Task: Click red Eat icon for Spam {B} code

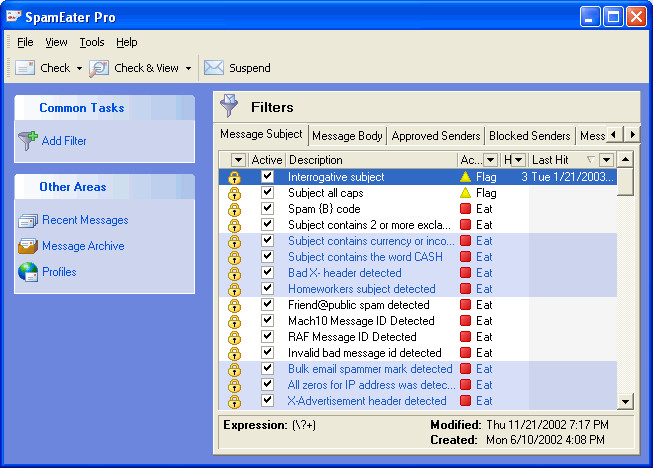Action: (x=465, y=209)
